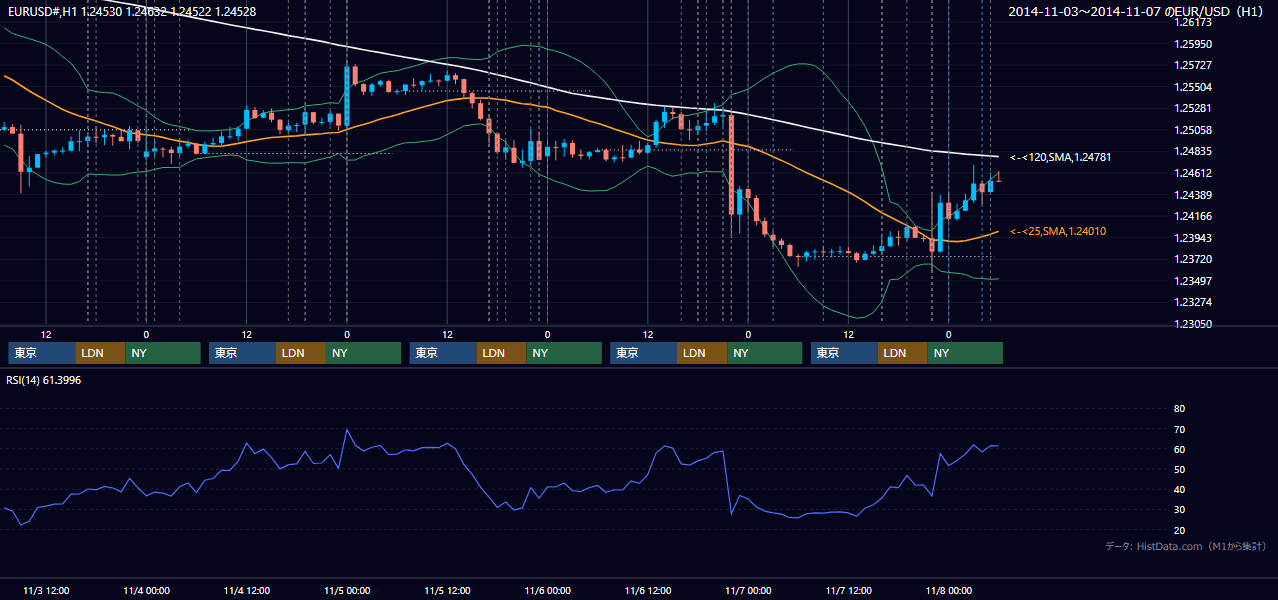1278x600 pixels.
Task: Click the RSI level 50 label
Action: pyautogui.click(x=1179, y=469)
